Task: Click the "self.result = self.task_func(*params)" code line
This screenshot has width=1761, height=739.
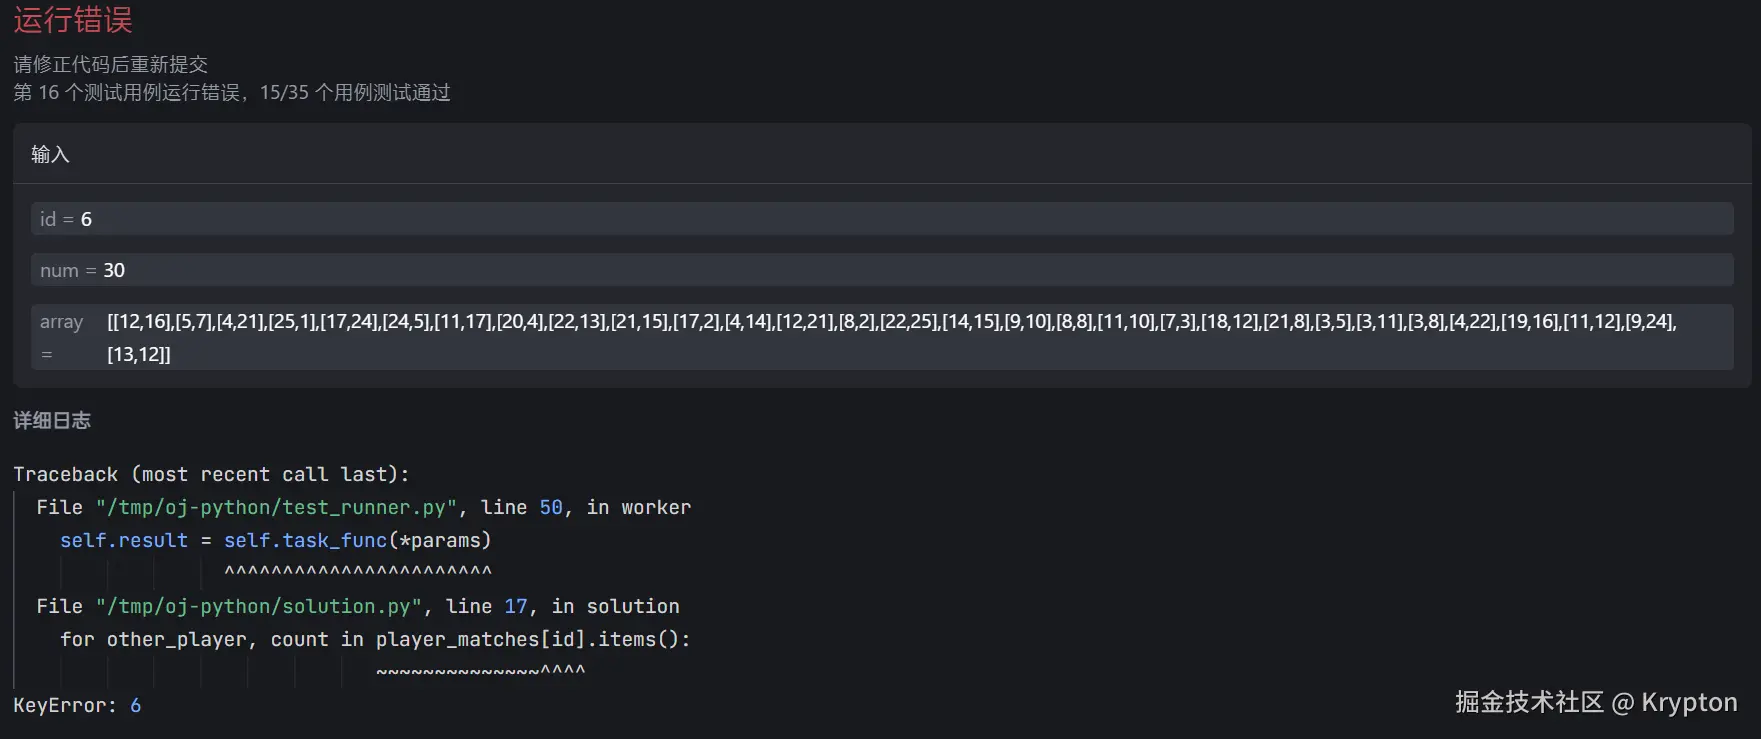Action: 275,540
